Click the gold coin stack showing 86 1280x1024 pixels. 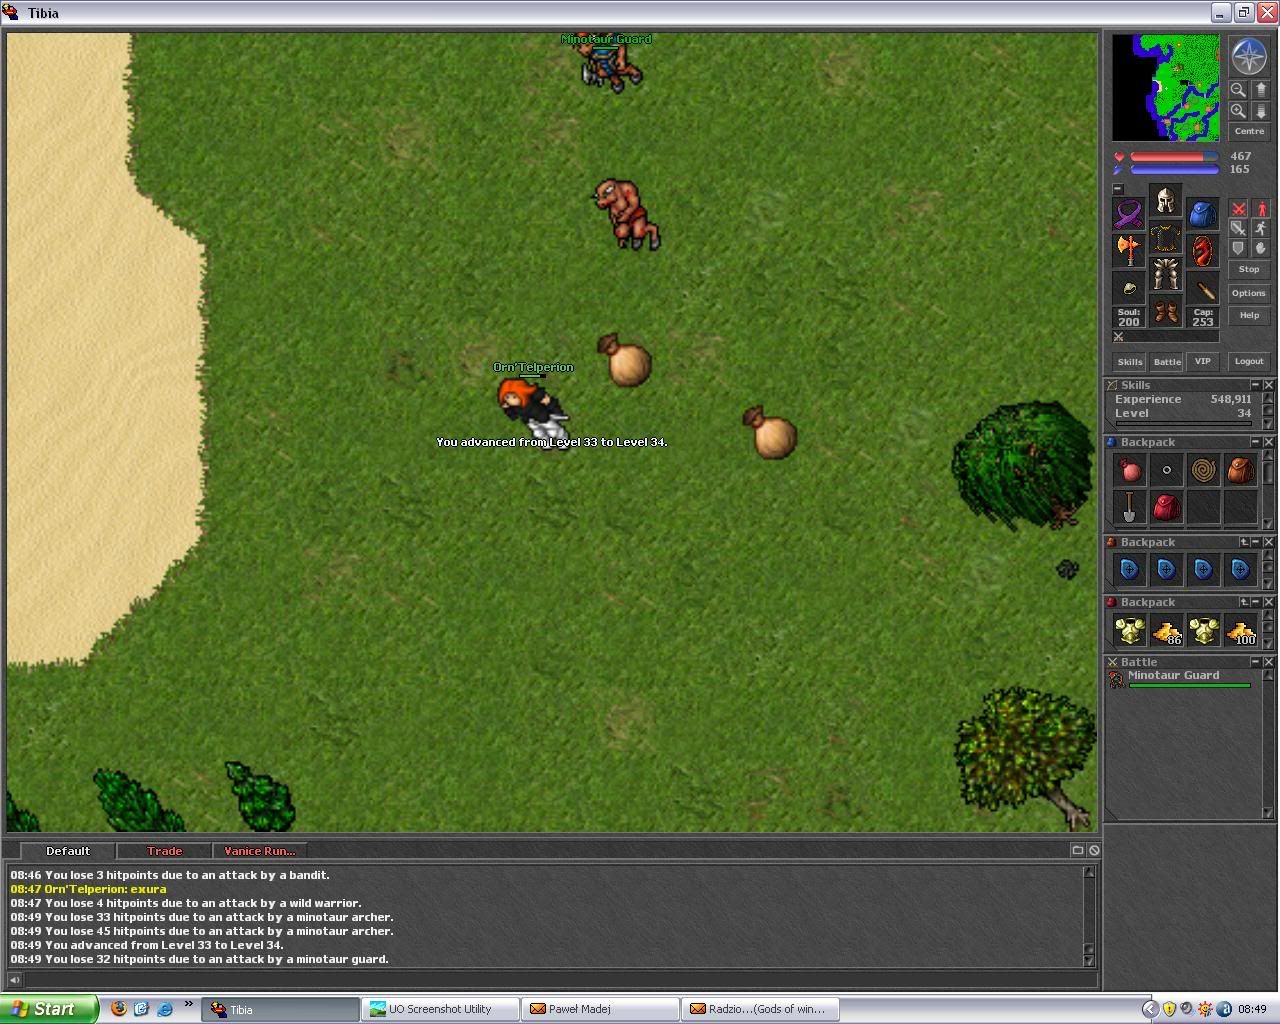tap(1166, 630)
